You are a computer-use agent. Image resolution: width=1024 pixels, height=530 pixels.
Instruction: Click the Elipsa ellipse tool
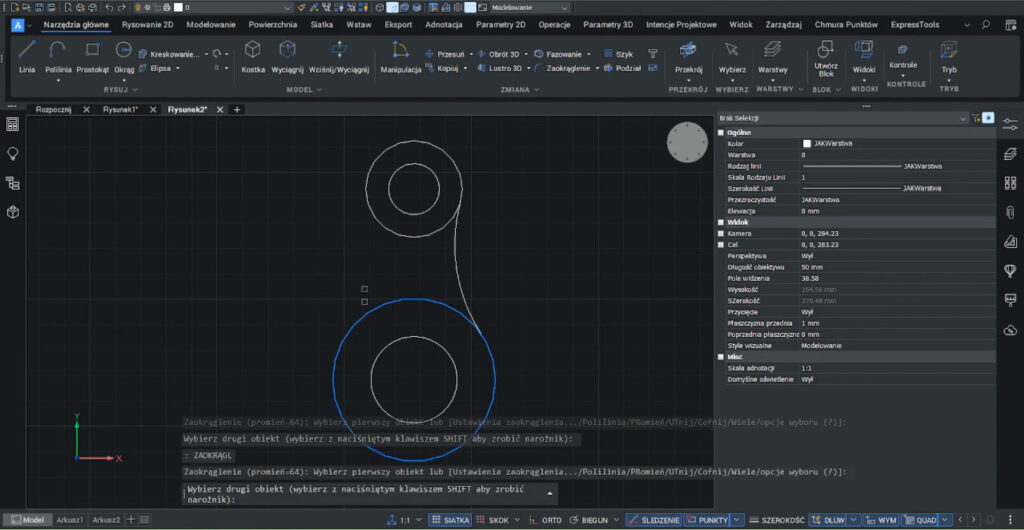click(x=155, y=68)
